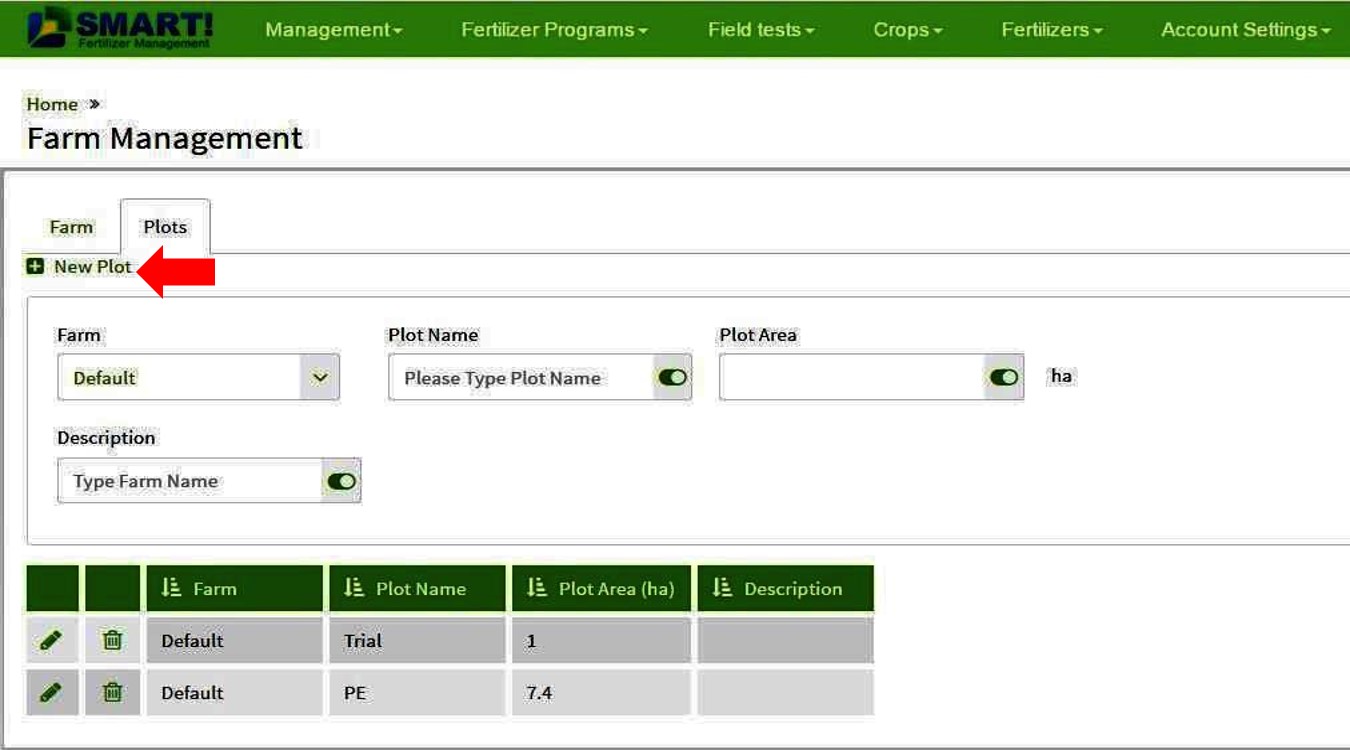Open the Farm dropdown showing Default

pos(198,377)
